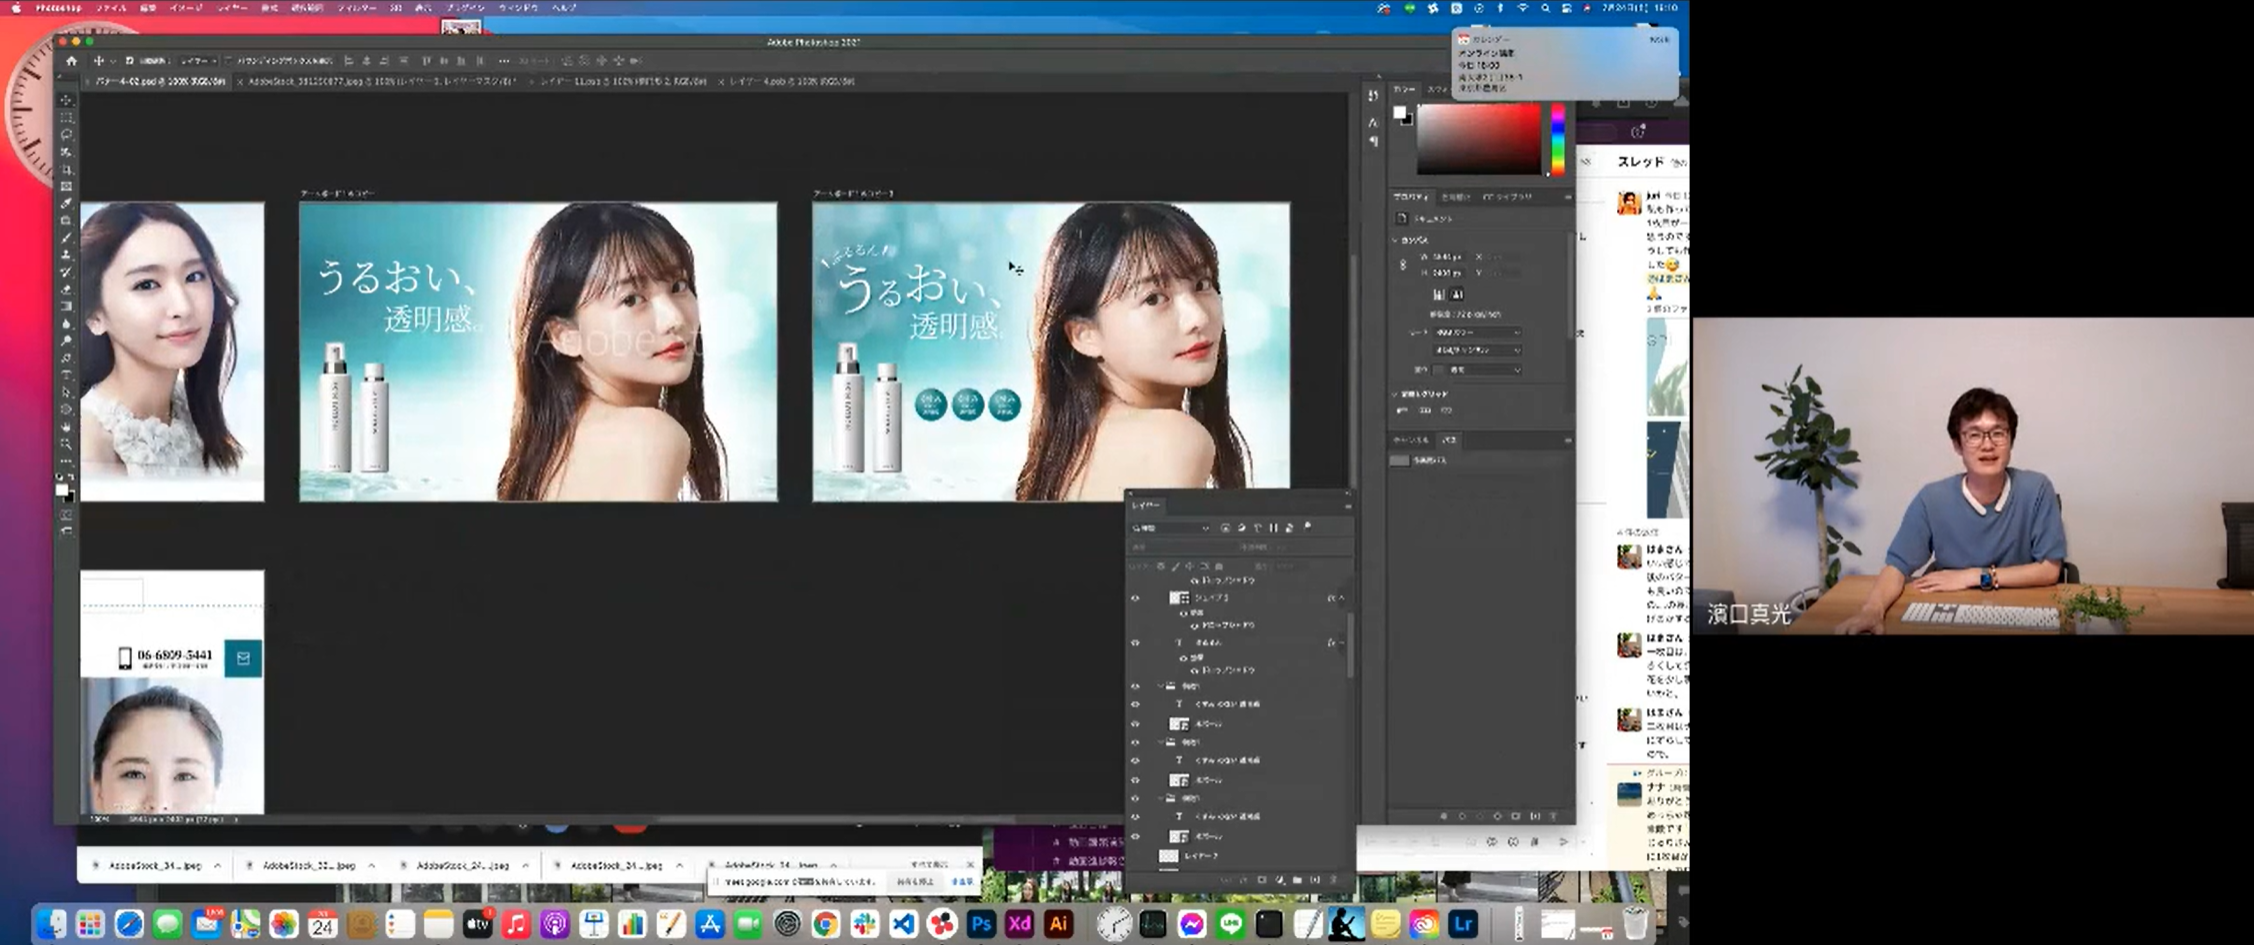
Task: Click the align top edges icon
Action: [x=426, y=61]
